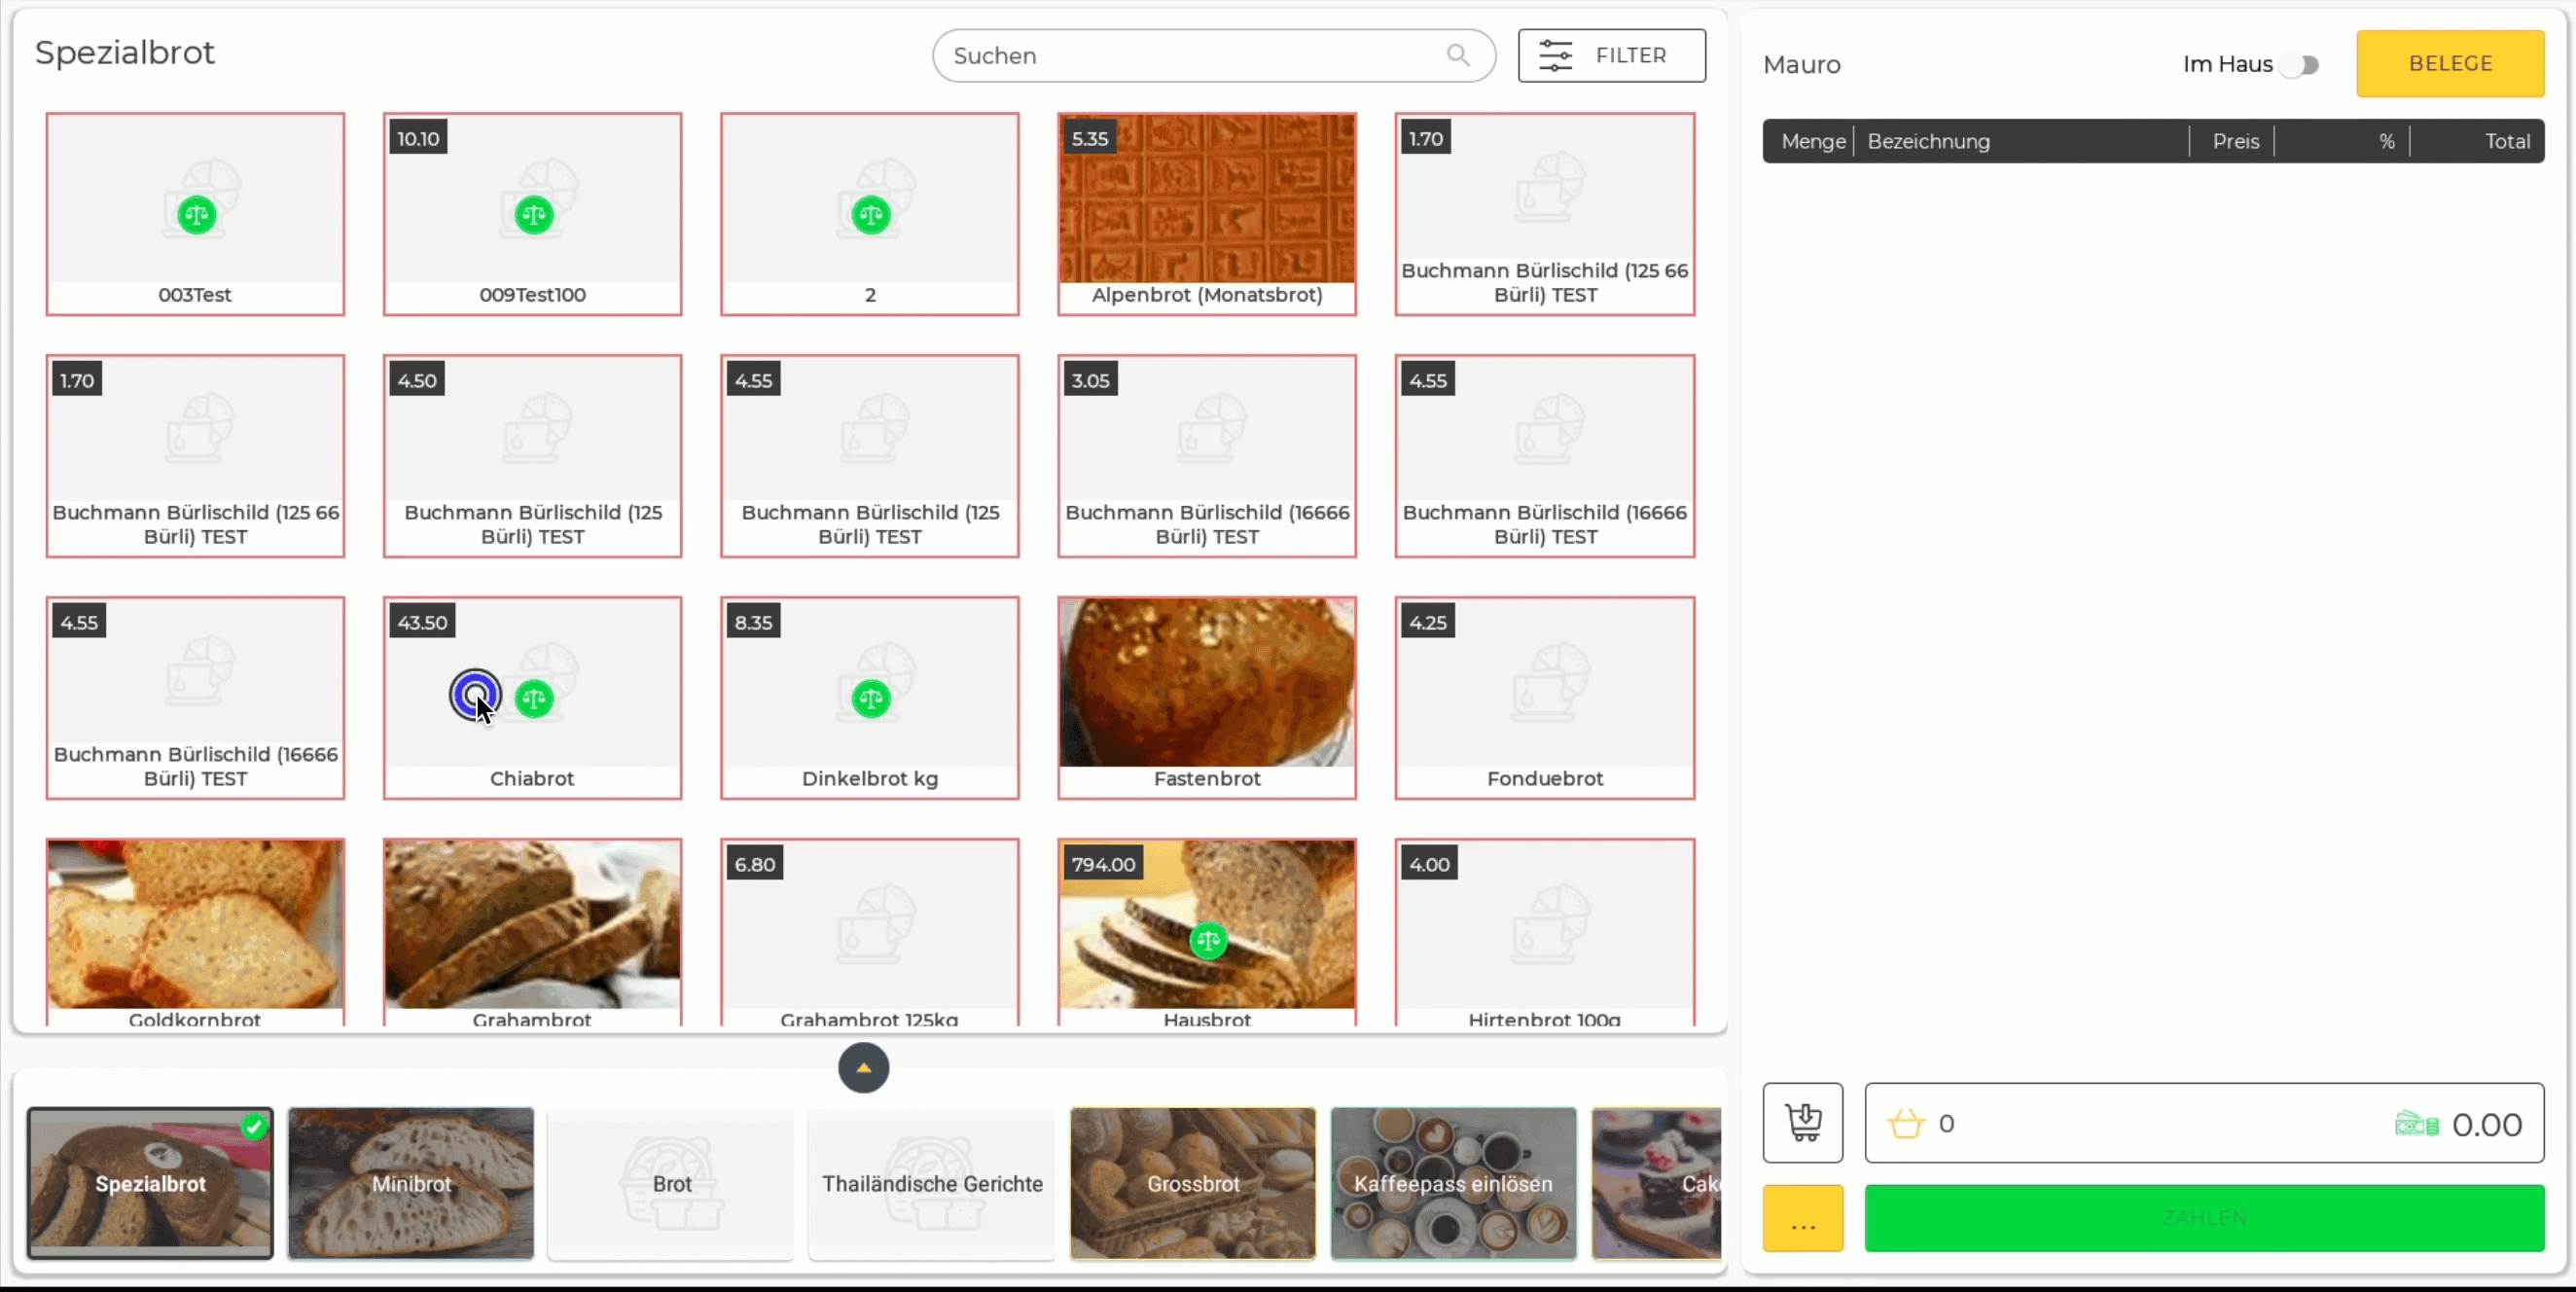Click the magnifier icon in search field
This screenshot has width=2576, height=1292.
1458,55
